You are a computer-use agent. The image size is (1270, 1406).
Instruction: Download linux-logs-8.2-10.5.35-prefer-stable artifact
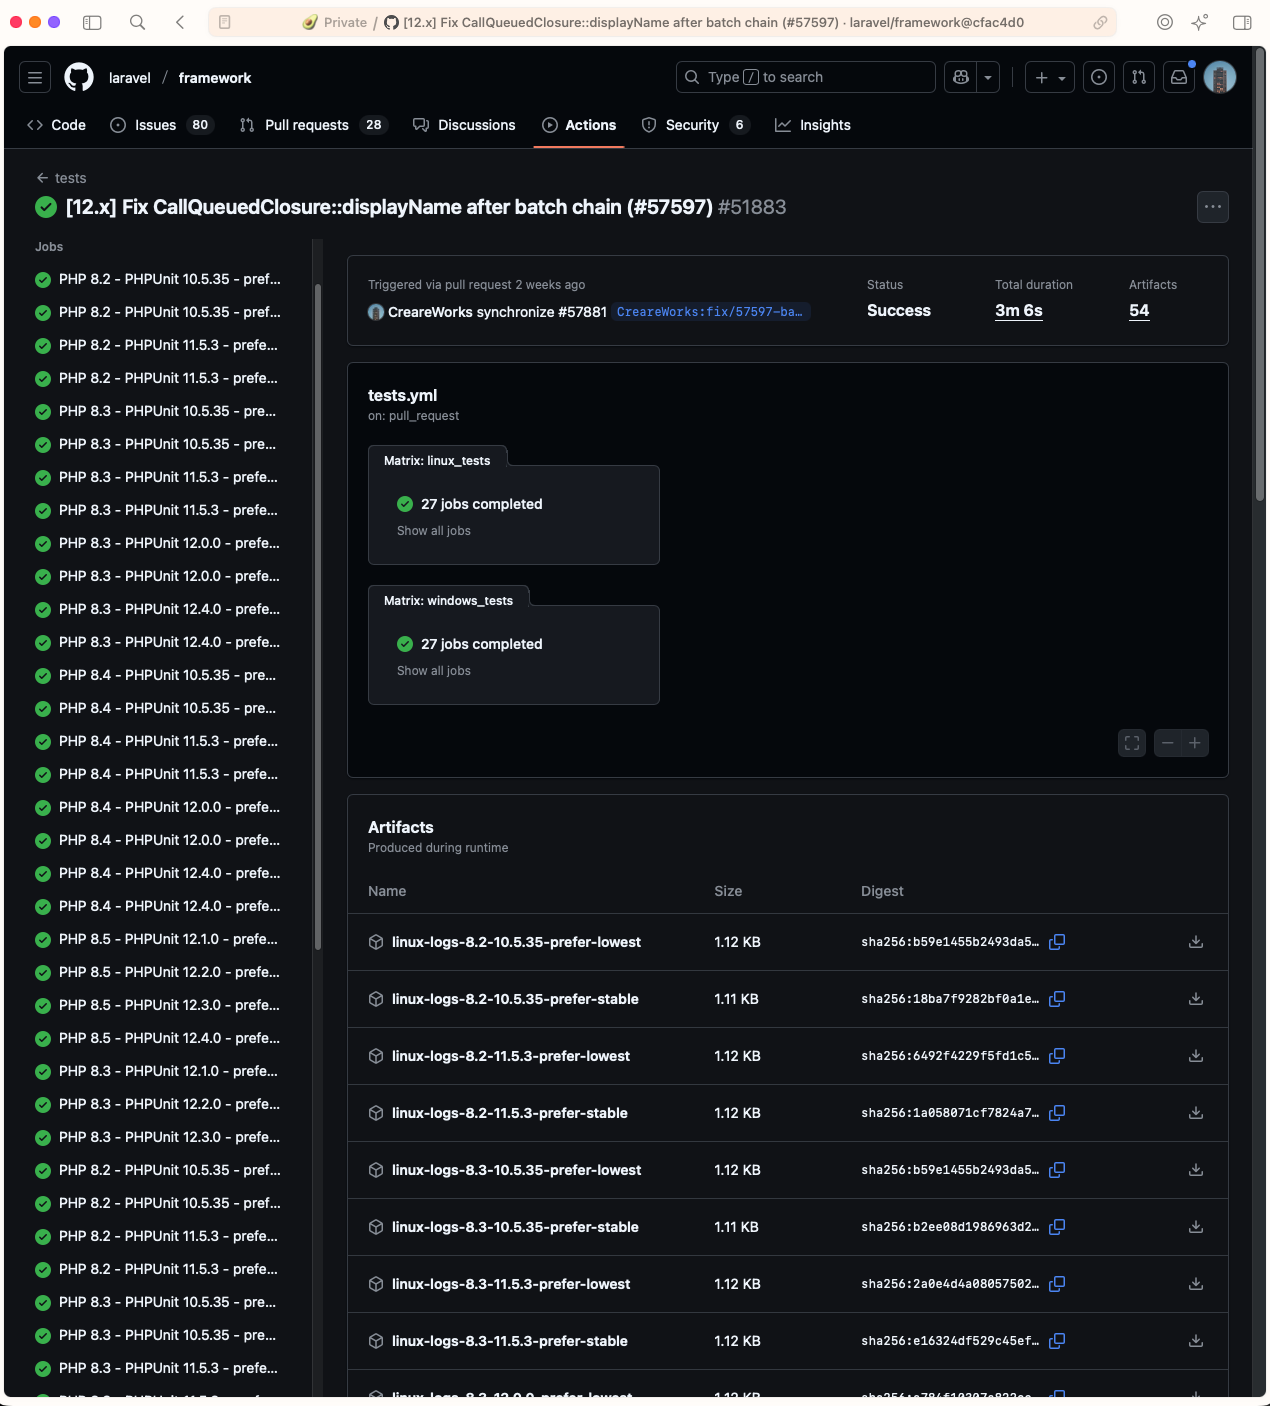[x=1196, y=999]
